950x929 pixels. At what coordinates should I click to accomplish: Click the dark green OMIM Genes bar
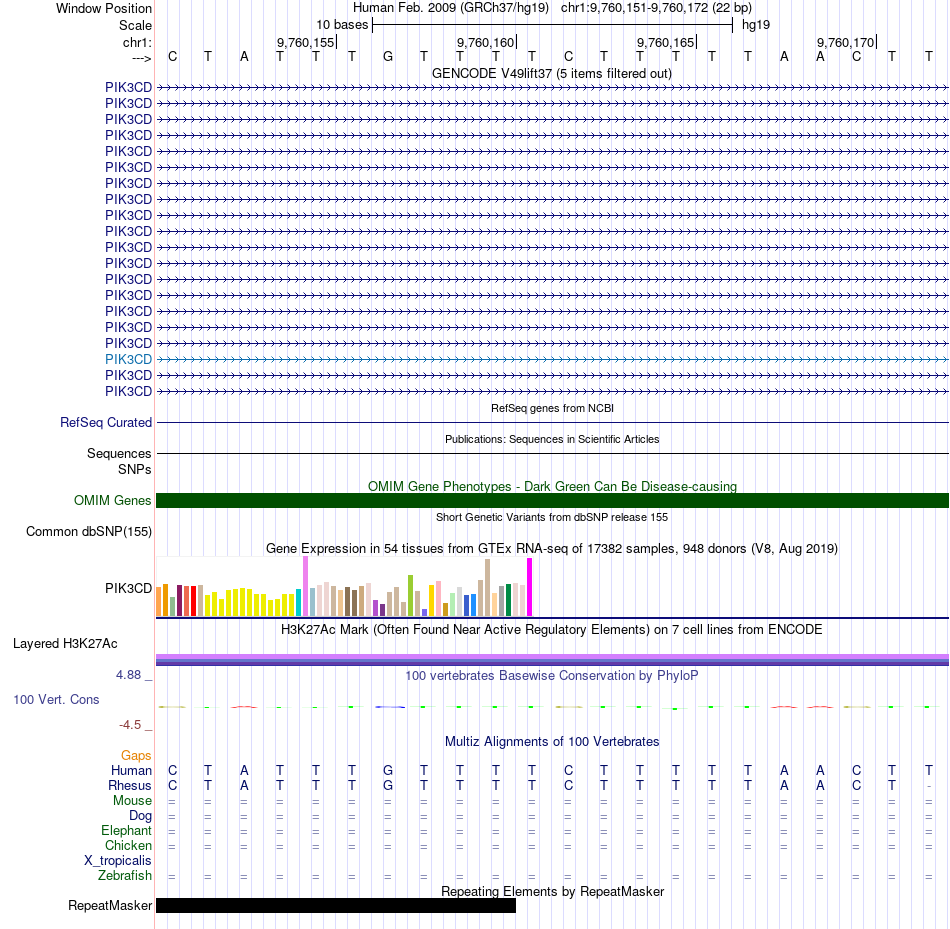(x=553, y=501)
